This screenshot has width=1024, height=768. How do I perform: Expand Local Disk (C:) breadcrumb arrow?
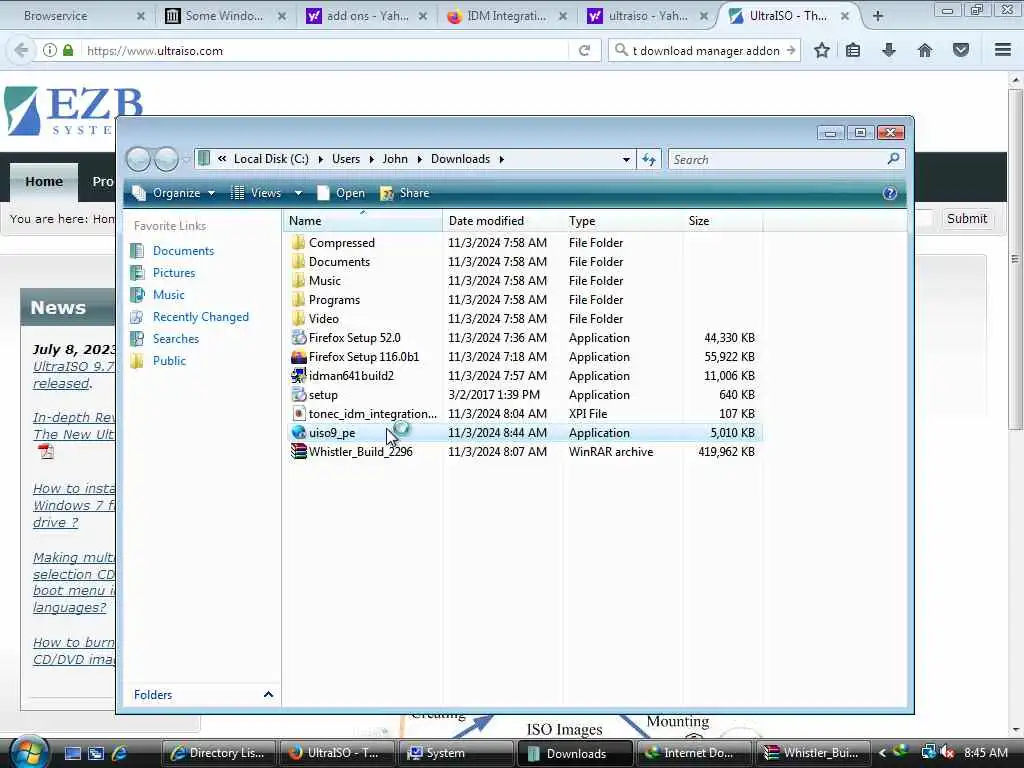[321, 159]
